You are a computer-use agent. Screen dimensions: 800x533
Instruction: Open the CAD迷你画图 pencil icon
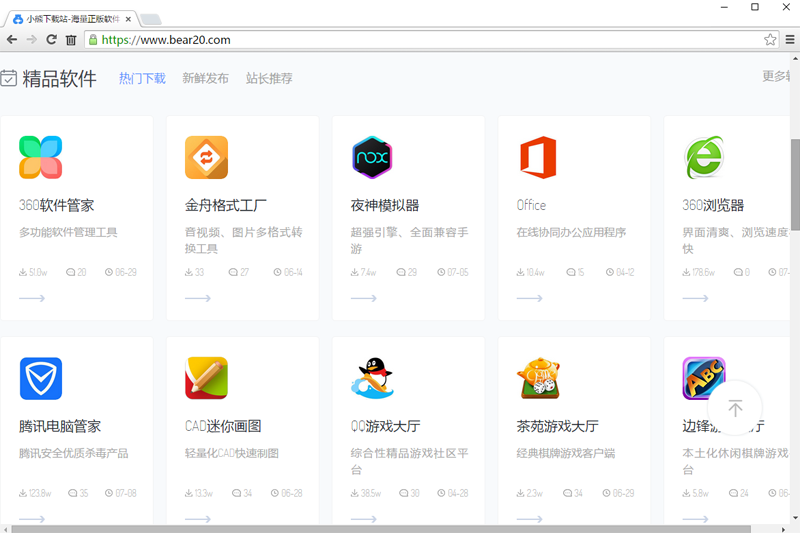[x=206, y=378]
